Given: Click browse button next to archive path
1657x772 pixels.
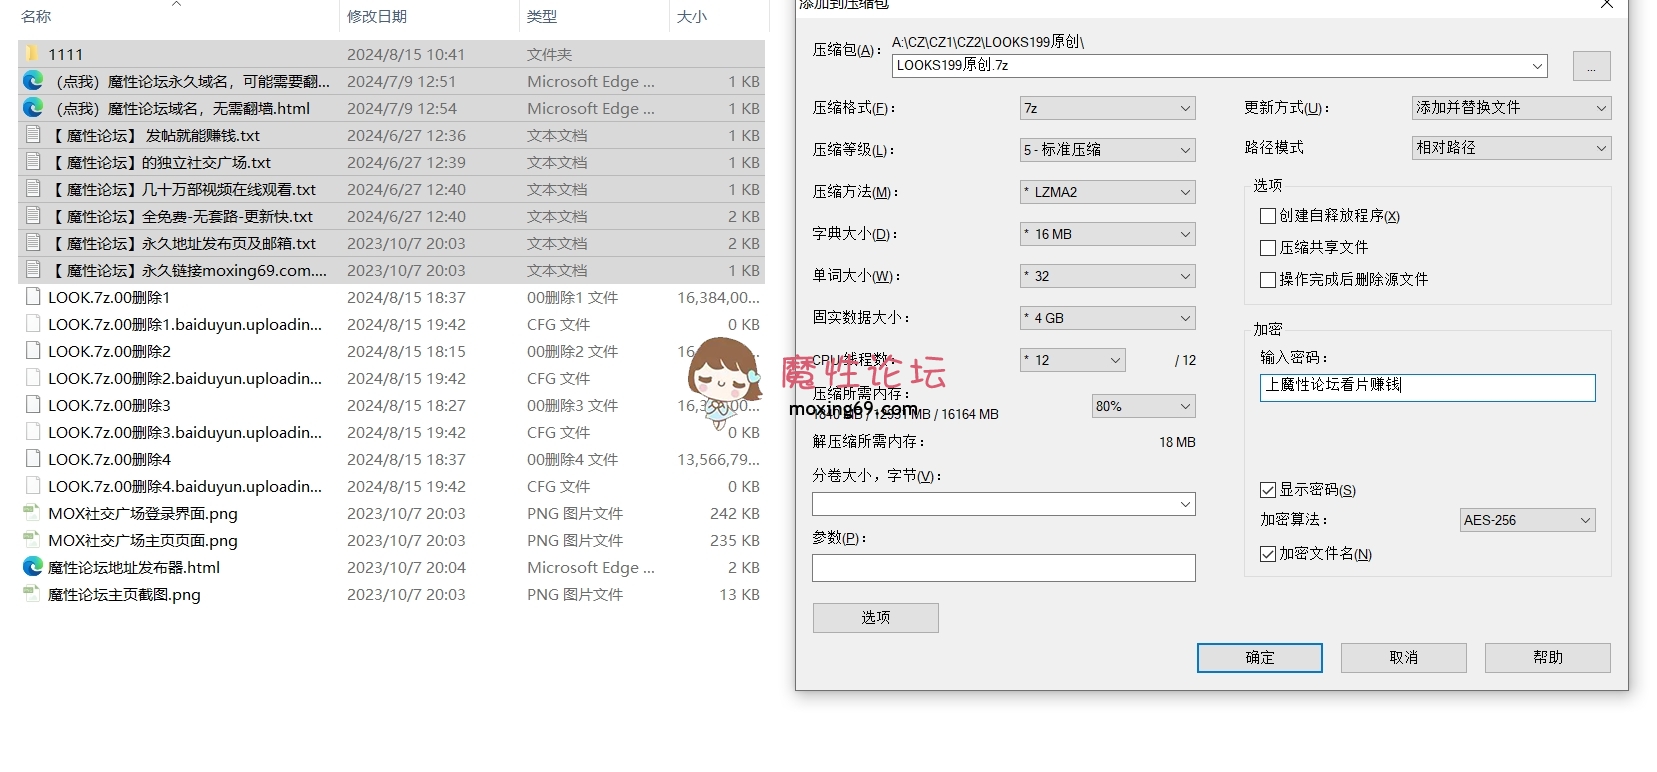Looking at the screenshot, I should (x=1592, y=66).
